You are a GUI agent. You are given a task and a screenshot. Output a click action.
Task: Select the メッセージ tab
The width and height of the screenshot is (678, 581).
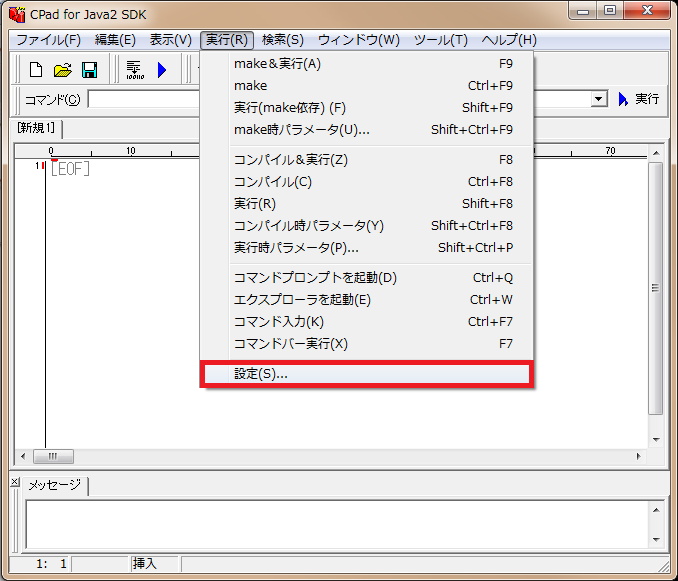[55, 485]
